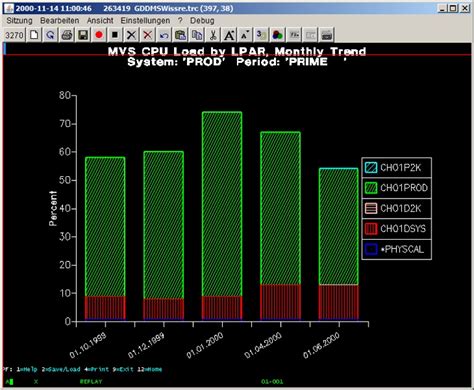Click the toolbar icon showing number 3
Viewport: 474px width, 390px height.
click(x=261, y=35)
